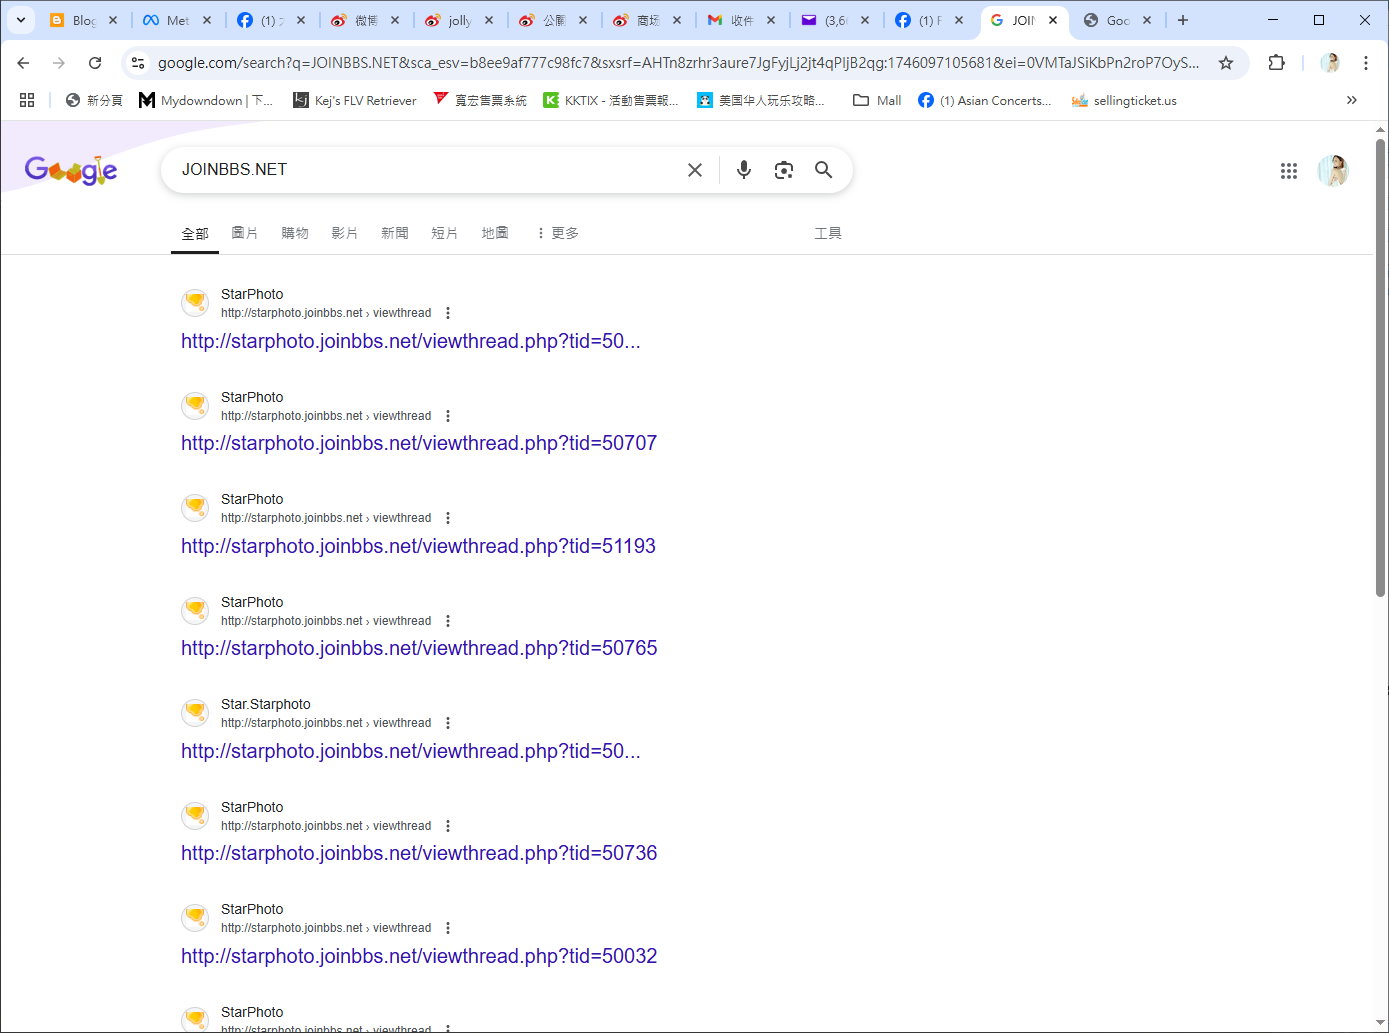Image resolution: width=1389 pixels, height=1033 pixels.
Task: Show more bookmarks with the double chevron
Action: 1352,100
